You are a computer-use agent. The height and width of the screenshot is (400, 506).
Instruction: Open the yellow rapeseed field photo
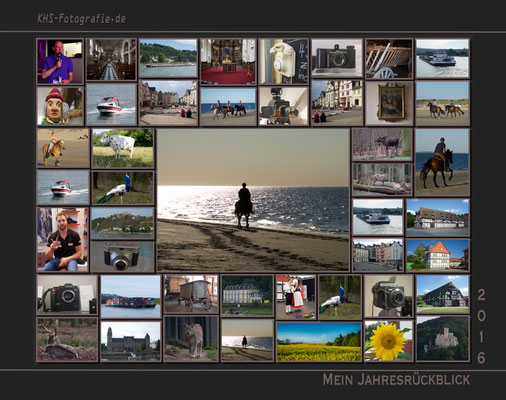[319, 341]
